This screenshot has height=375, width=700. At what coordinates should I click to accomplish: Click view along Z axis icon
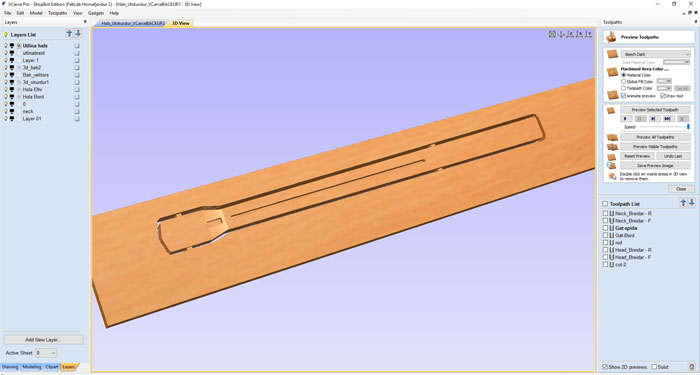[x=570, y=34]
